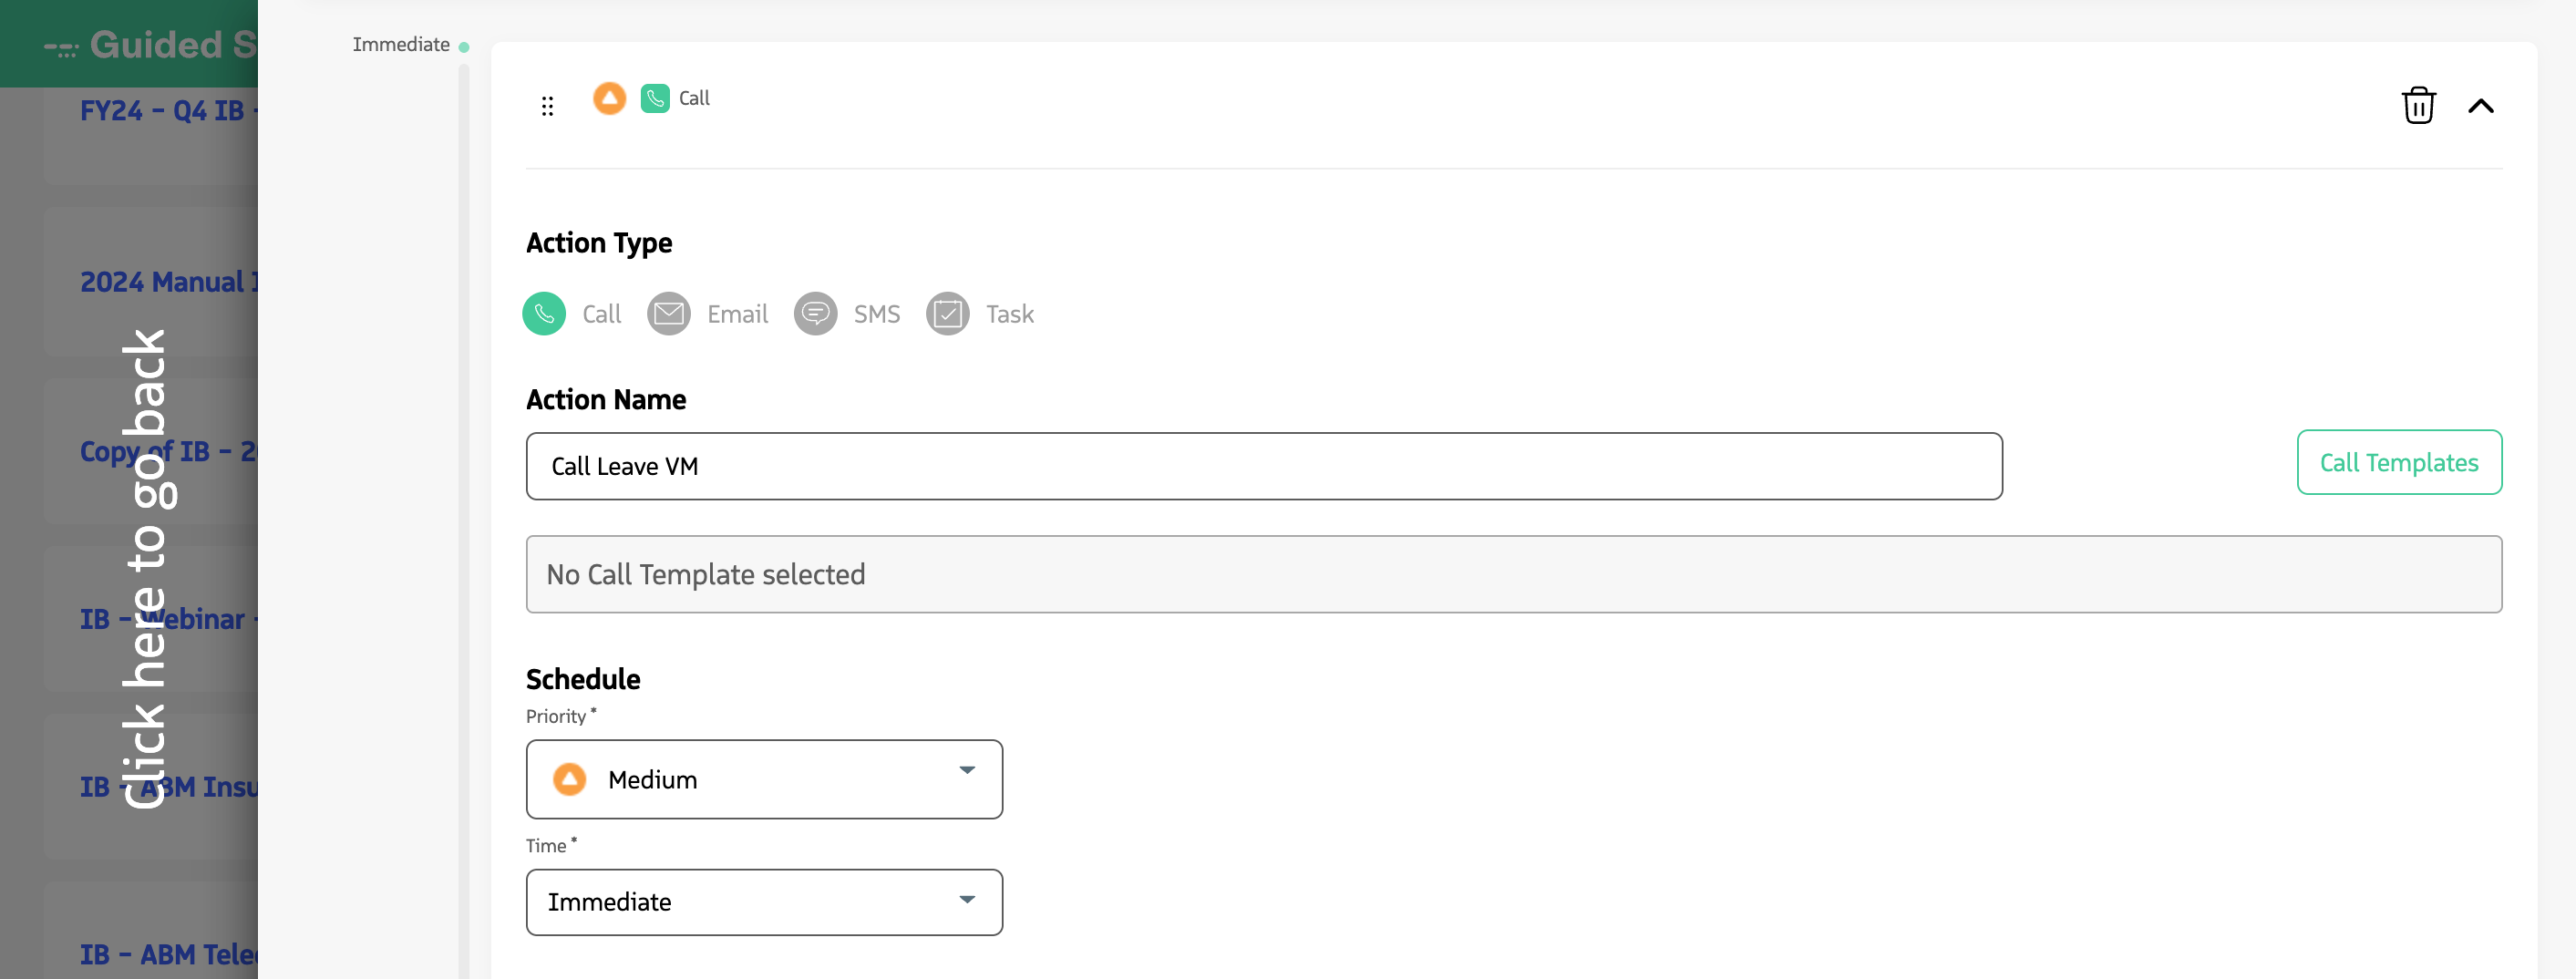Open the 2024 Manual cadence in the sidebar

click(168, 282)
